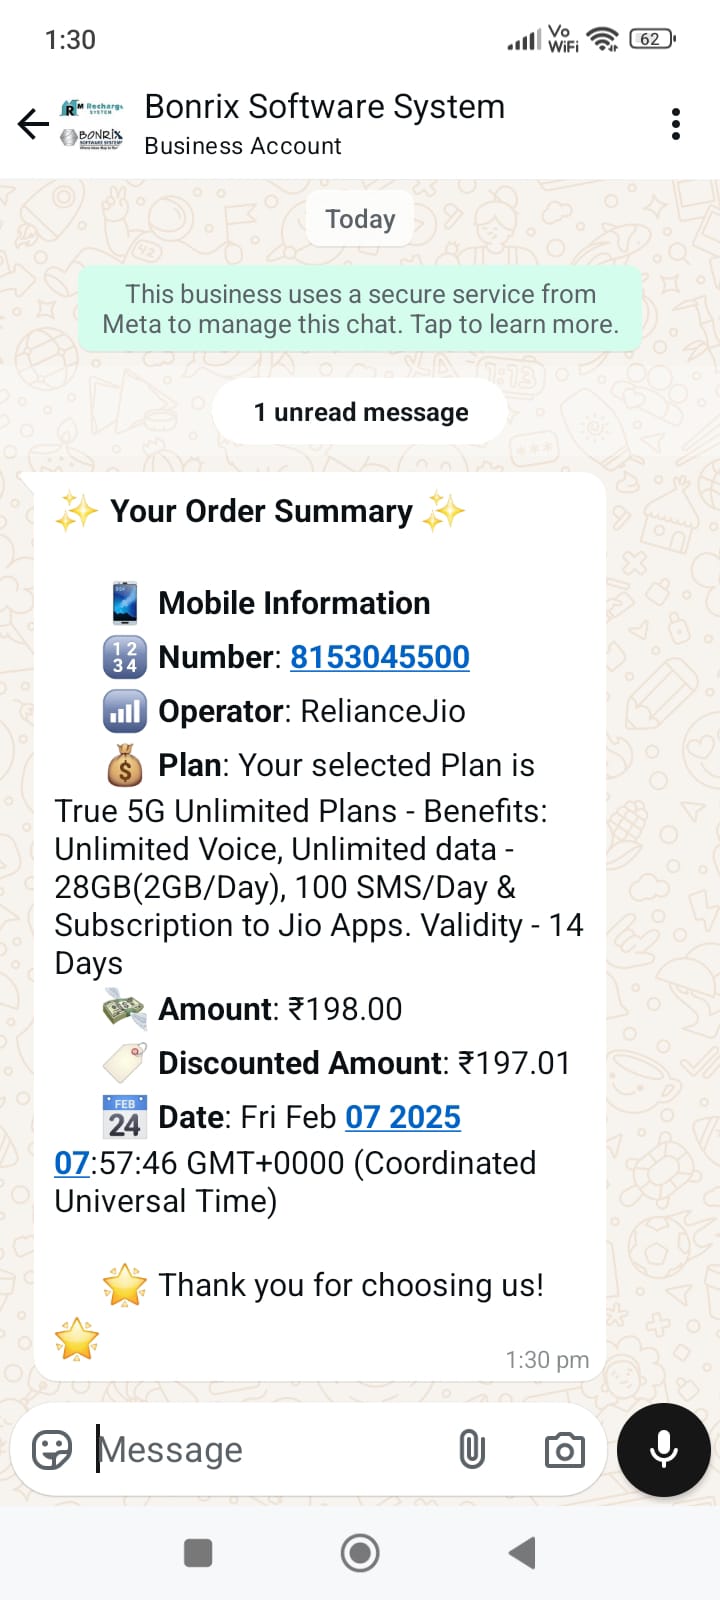Open the emoji sticker picker
Image resolution: width=720 pixels, height=1600 pixels.
click(52, 1449)
